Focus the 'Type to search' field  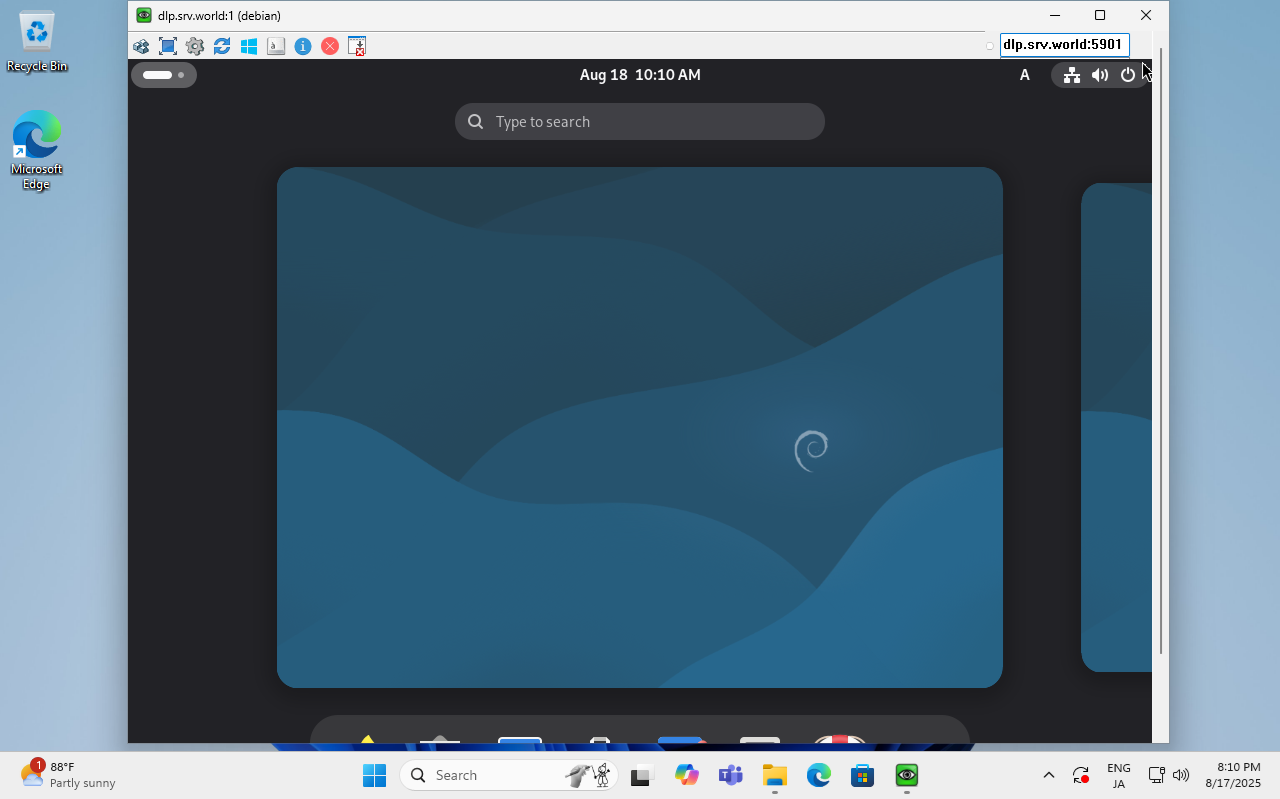tap(640, 122)
